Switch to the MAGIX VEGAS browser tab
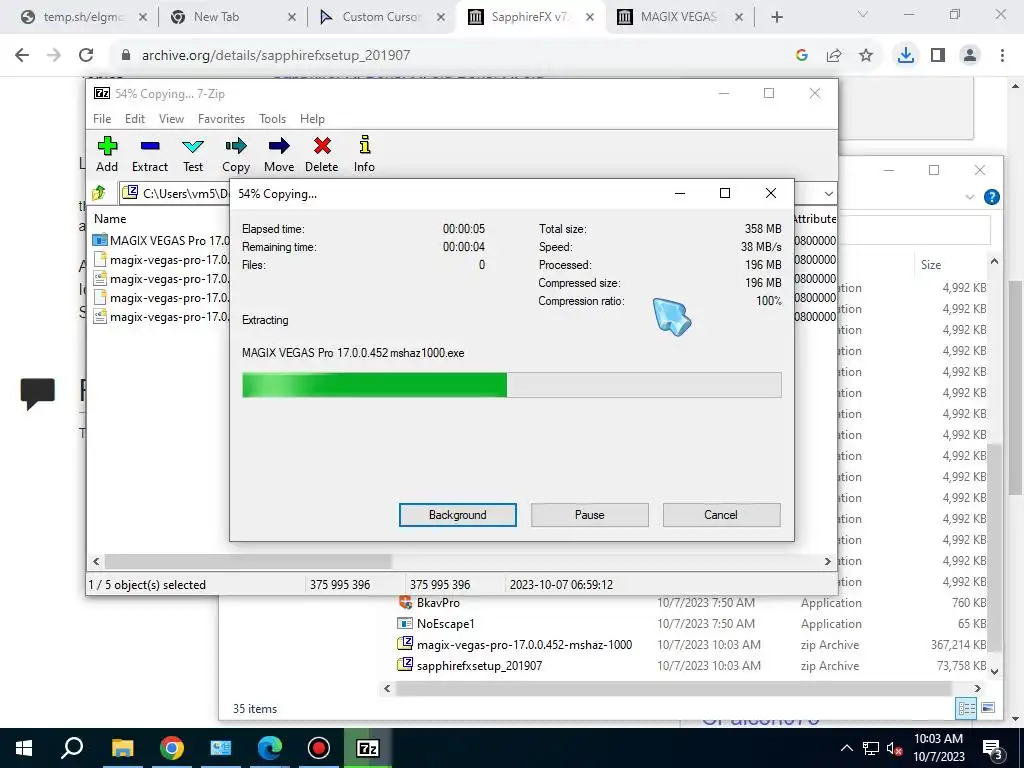Screen dimensions: 1024x768 pyautogui.click(x=680, y=17)
